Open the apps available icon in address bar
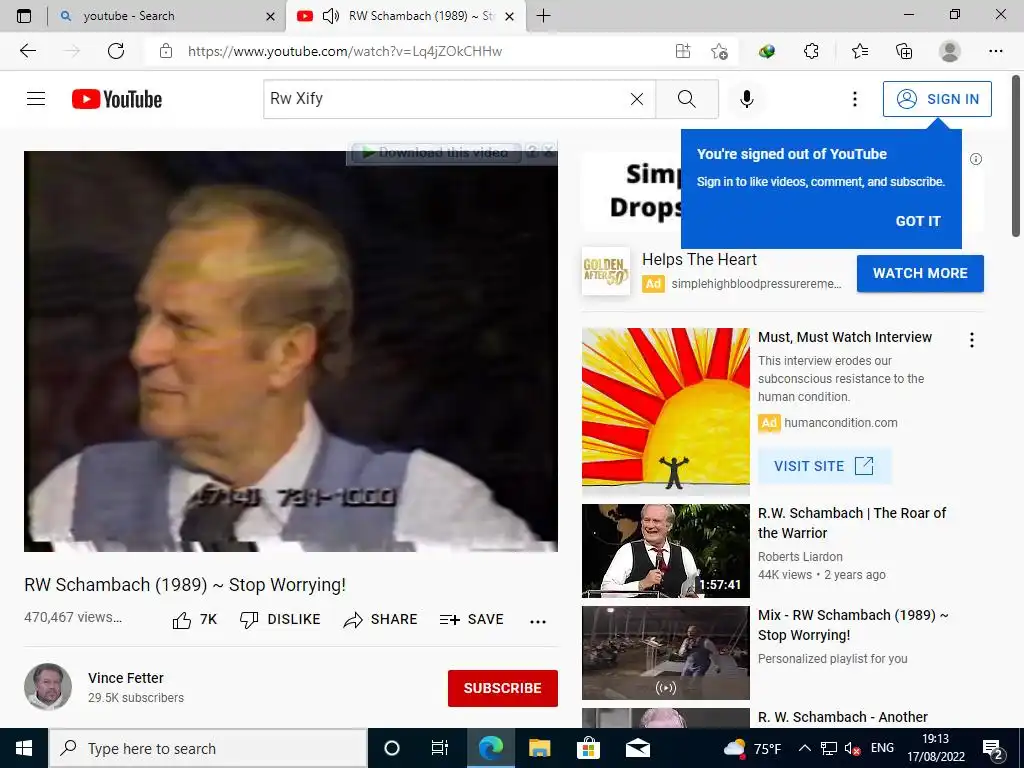The image size is (1024, 768). pyautogui.click(x=682, y=51)
